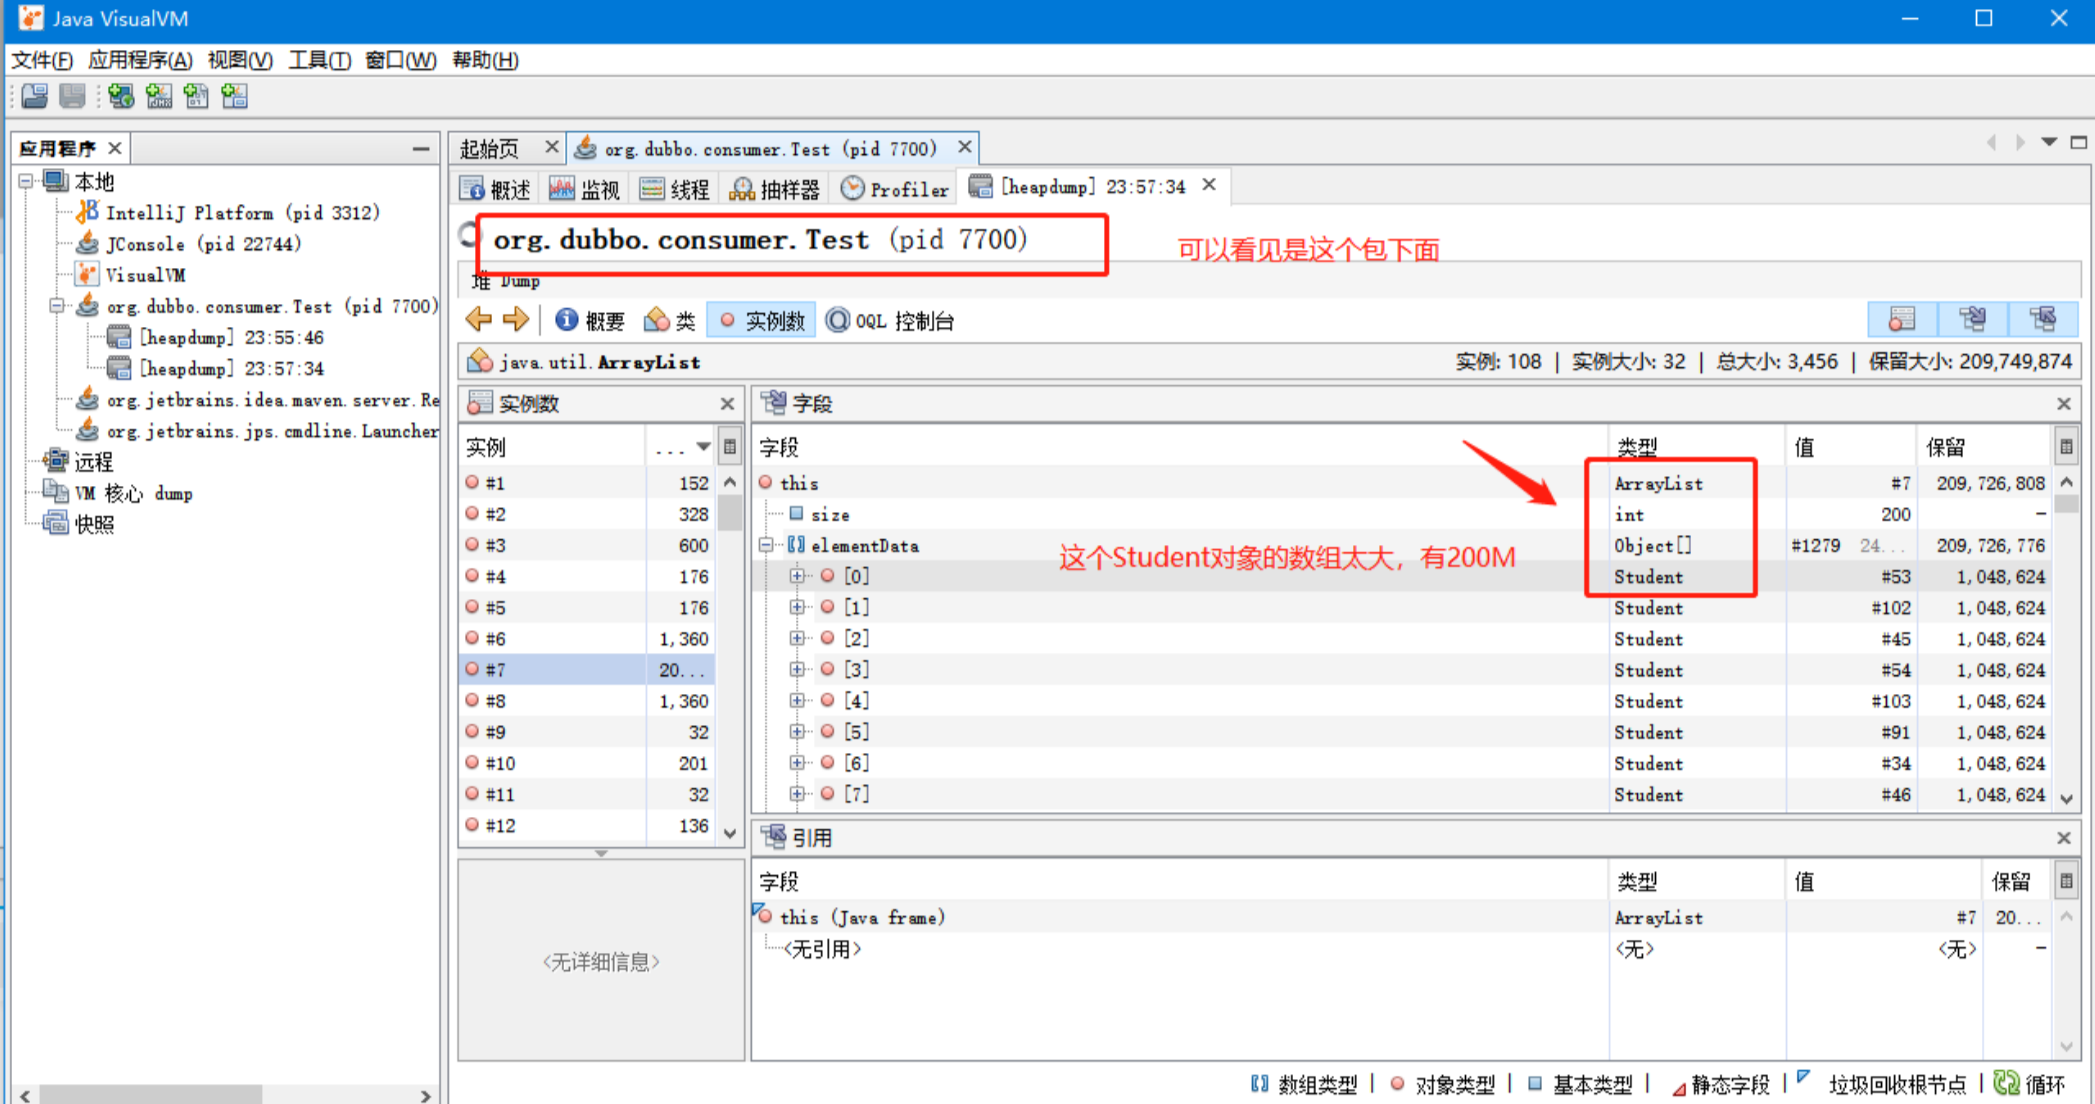Close the 字段 fields panel
This screenshot has height=1104, width=2095.
(x=2064, y=404)
